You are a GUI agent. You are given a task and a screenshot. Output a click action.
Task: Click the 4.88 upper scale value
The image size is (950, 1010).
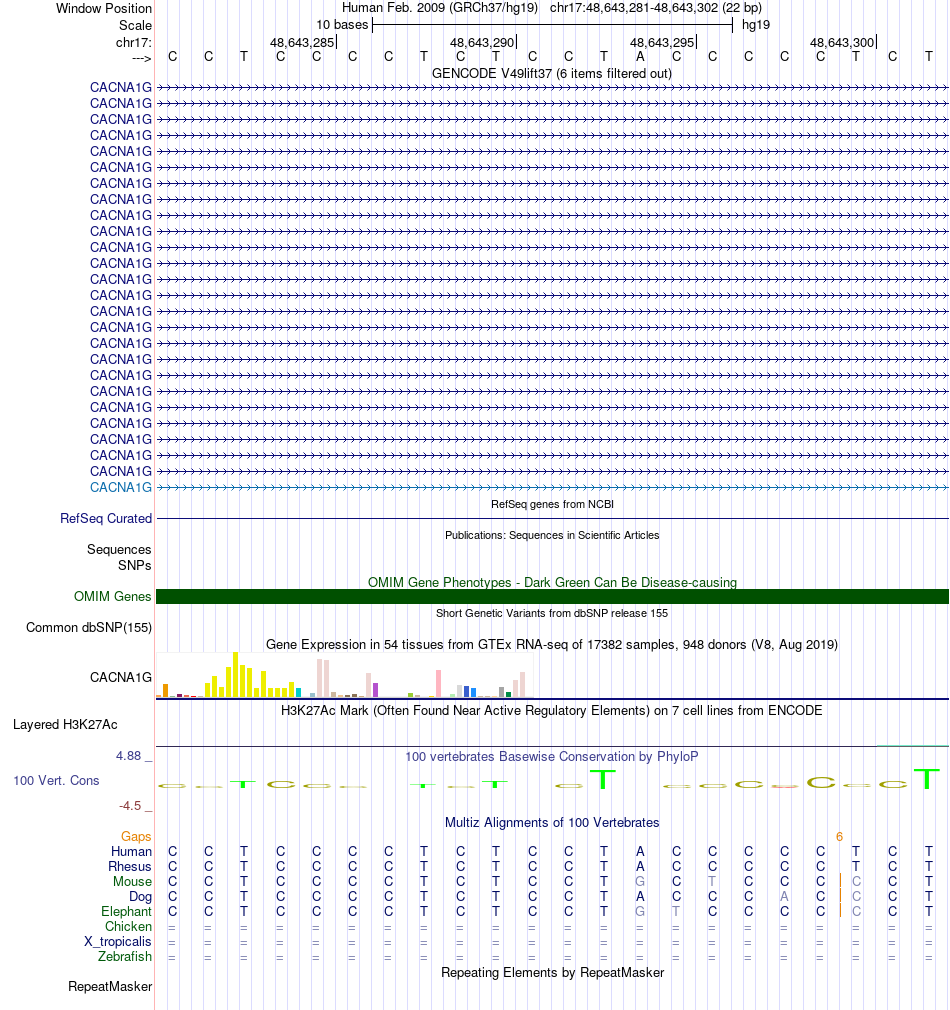click(128, 756)
